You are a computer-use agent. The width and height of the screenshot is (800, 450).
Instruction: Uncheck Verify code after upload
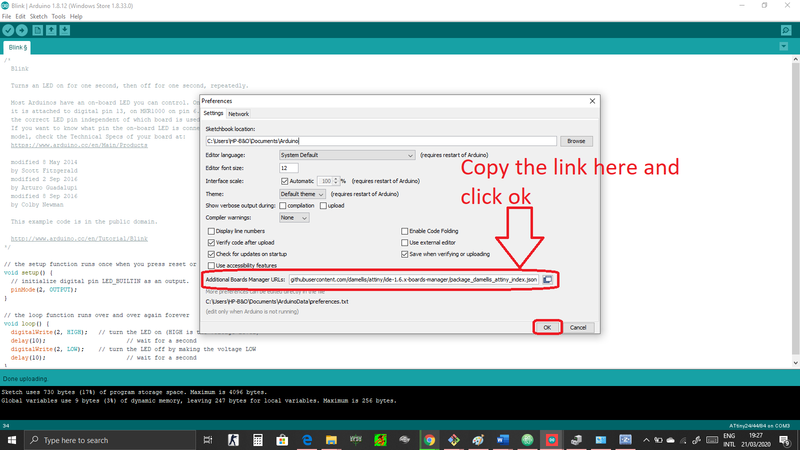pos(211,243)
